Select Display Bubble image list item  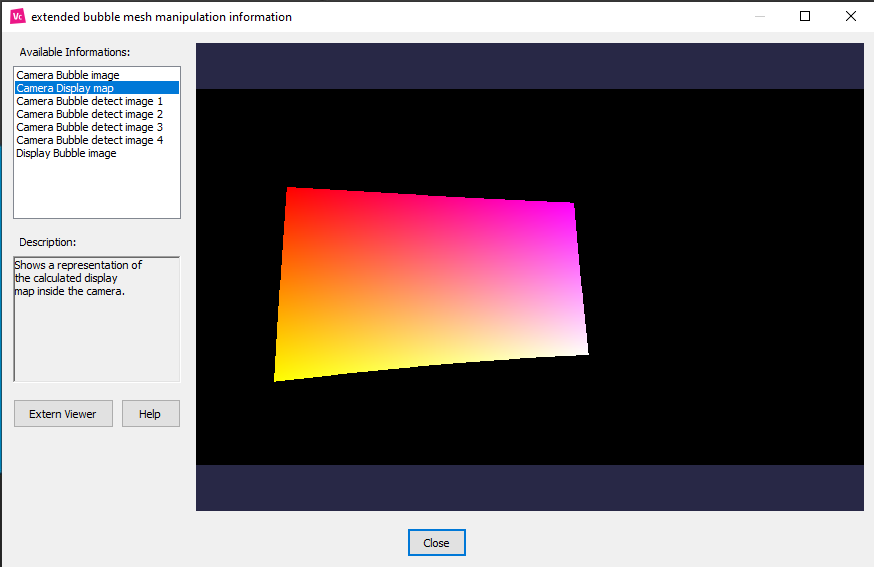point(66,153)
